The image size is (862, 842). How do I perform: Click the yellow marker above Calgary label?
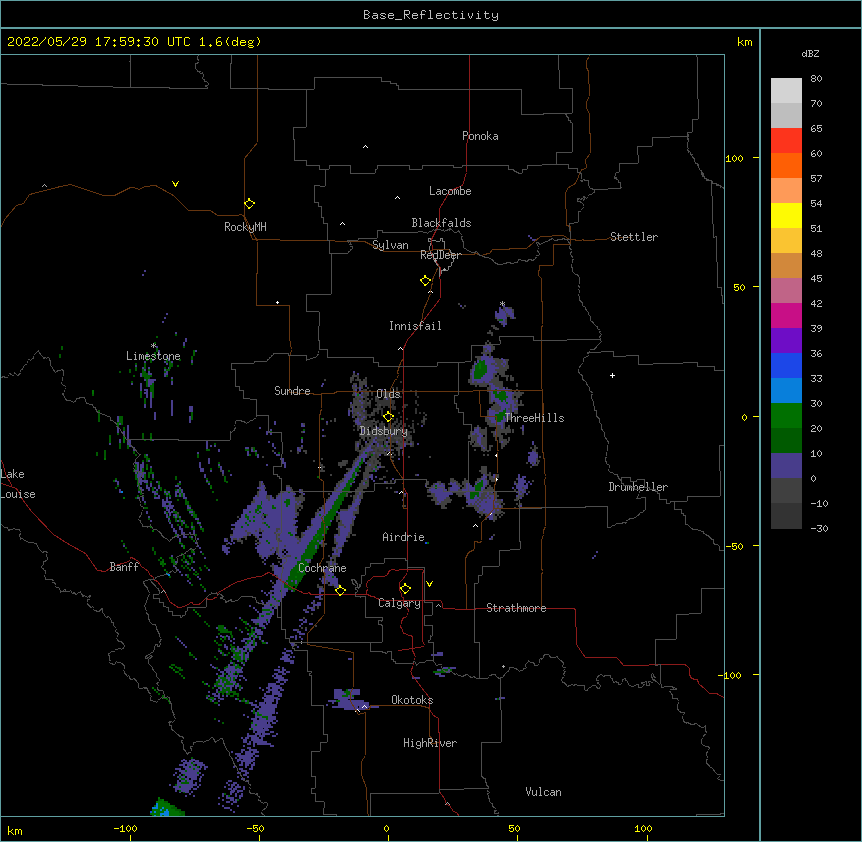tap(405, 588)
